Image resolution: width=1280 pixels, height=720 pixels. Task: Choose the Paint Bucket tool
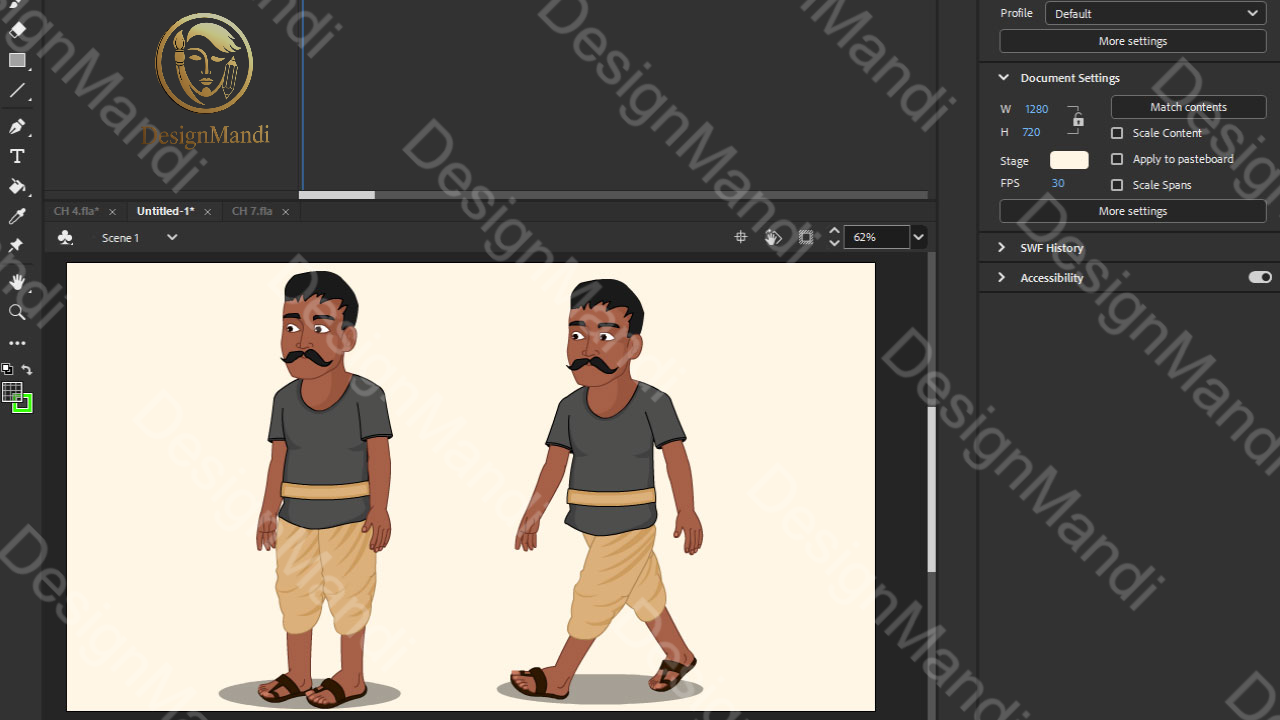(16, 186)
